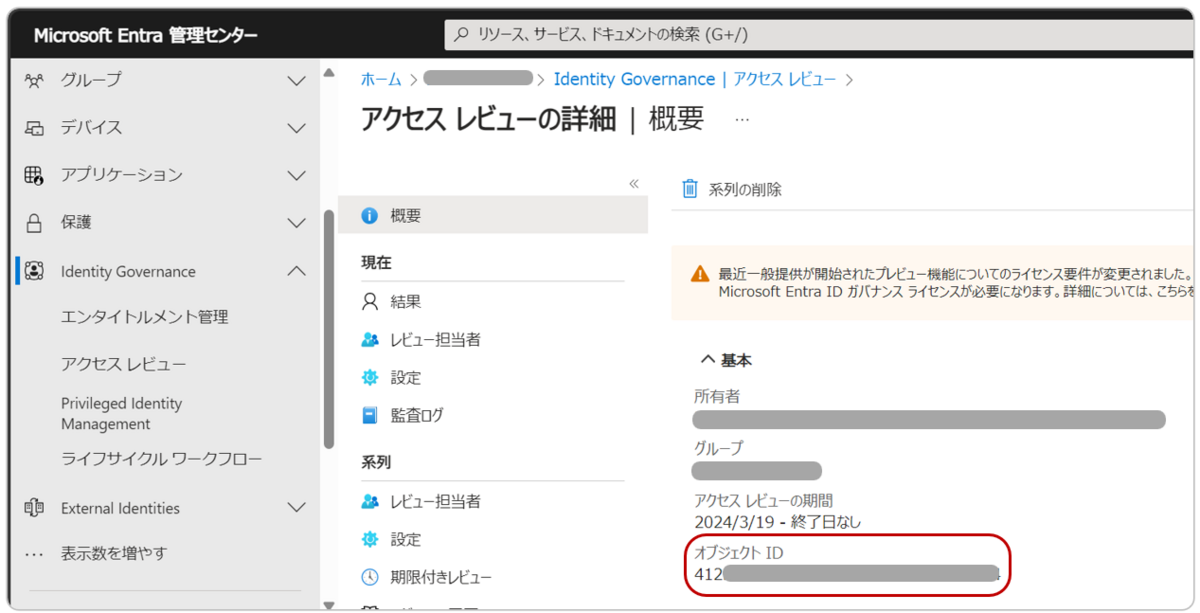The image size is (1200, 613).
Task: Click the trash icon for 系列の削除
Action: tap(689, 189)
